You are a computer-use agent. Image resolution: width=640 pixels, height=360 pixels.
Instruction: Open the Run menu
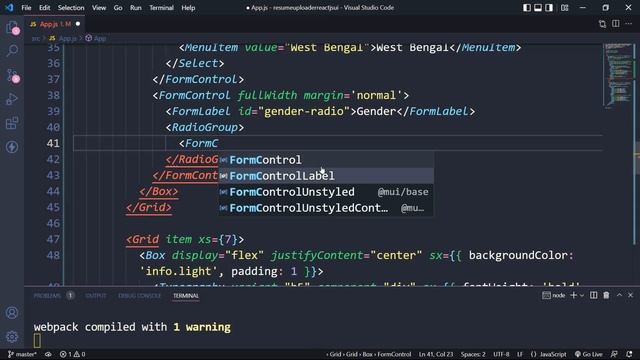click(x=136, y=8)
